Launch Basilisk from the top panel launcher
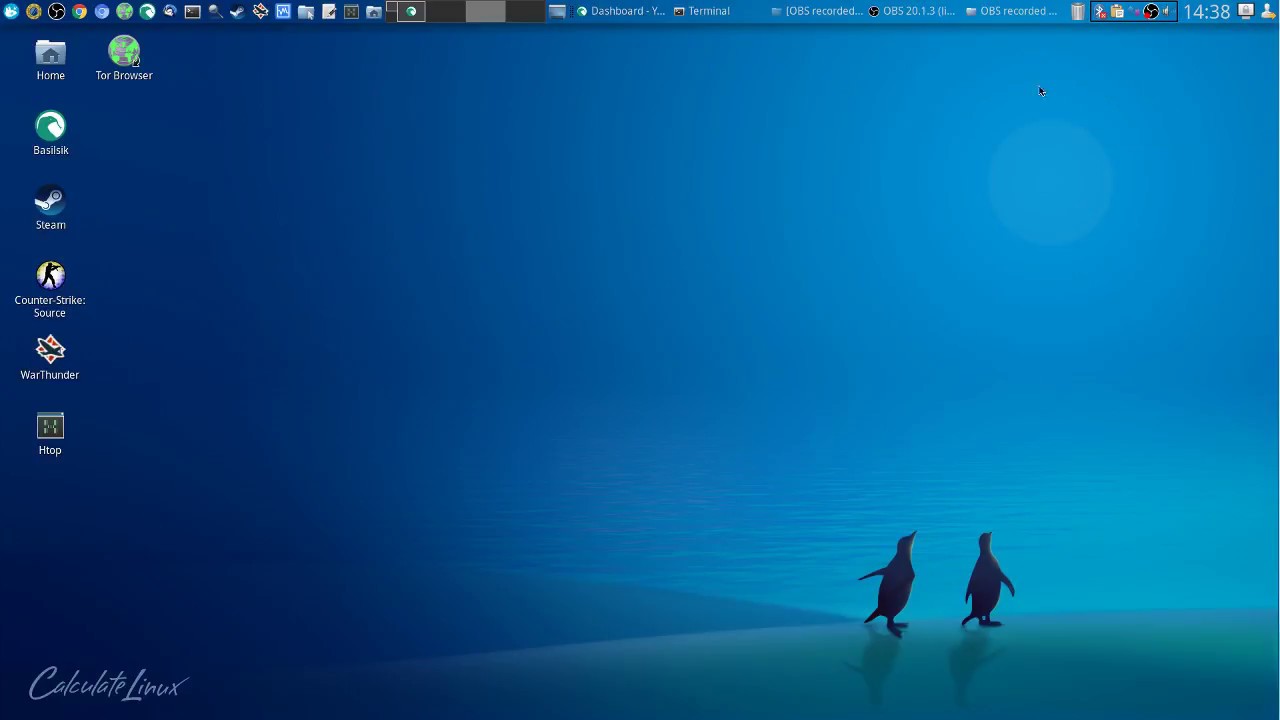Image resolution: width=1280 pixels, height=720 pixels. [147, 11]
